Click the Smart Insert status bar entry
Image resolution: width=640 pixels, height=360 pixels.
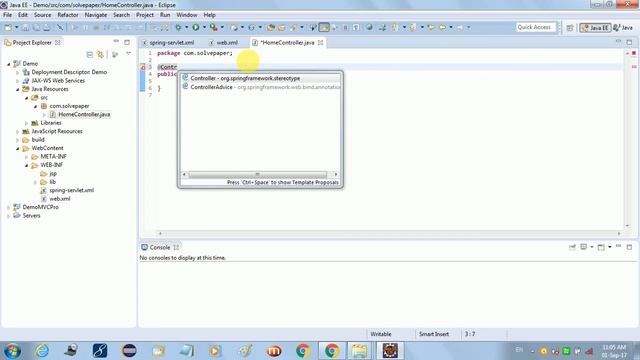click(x=433, y=334)
